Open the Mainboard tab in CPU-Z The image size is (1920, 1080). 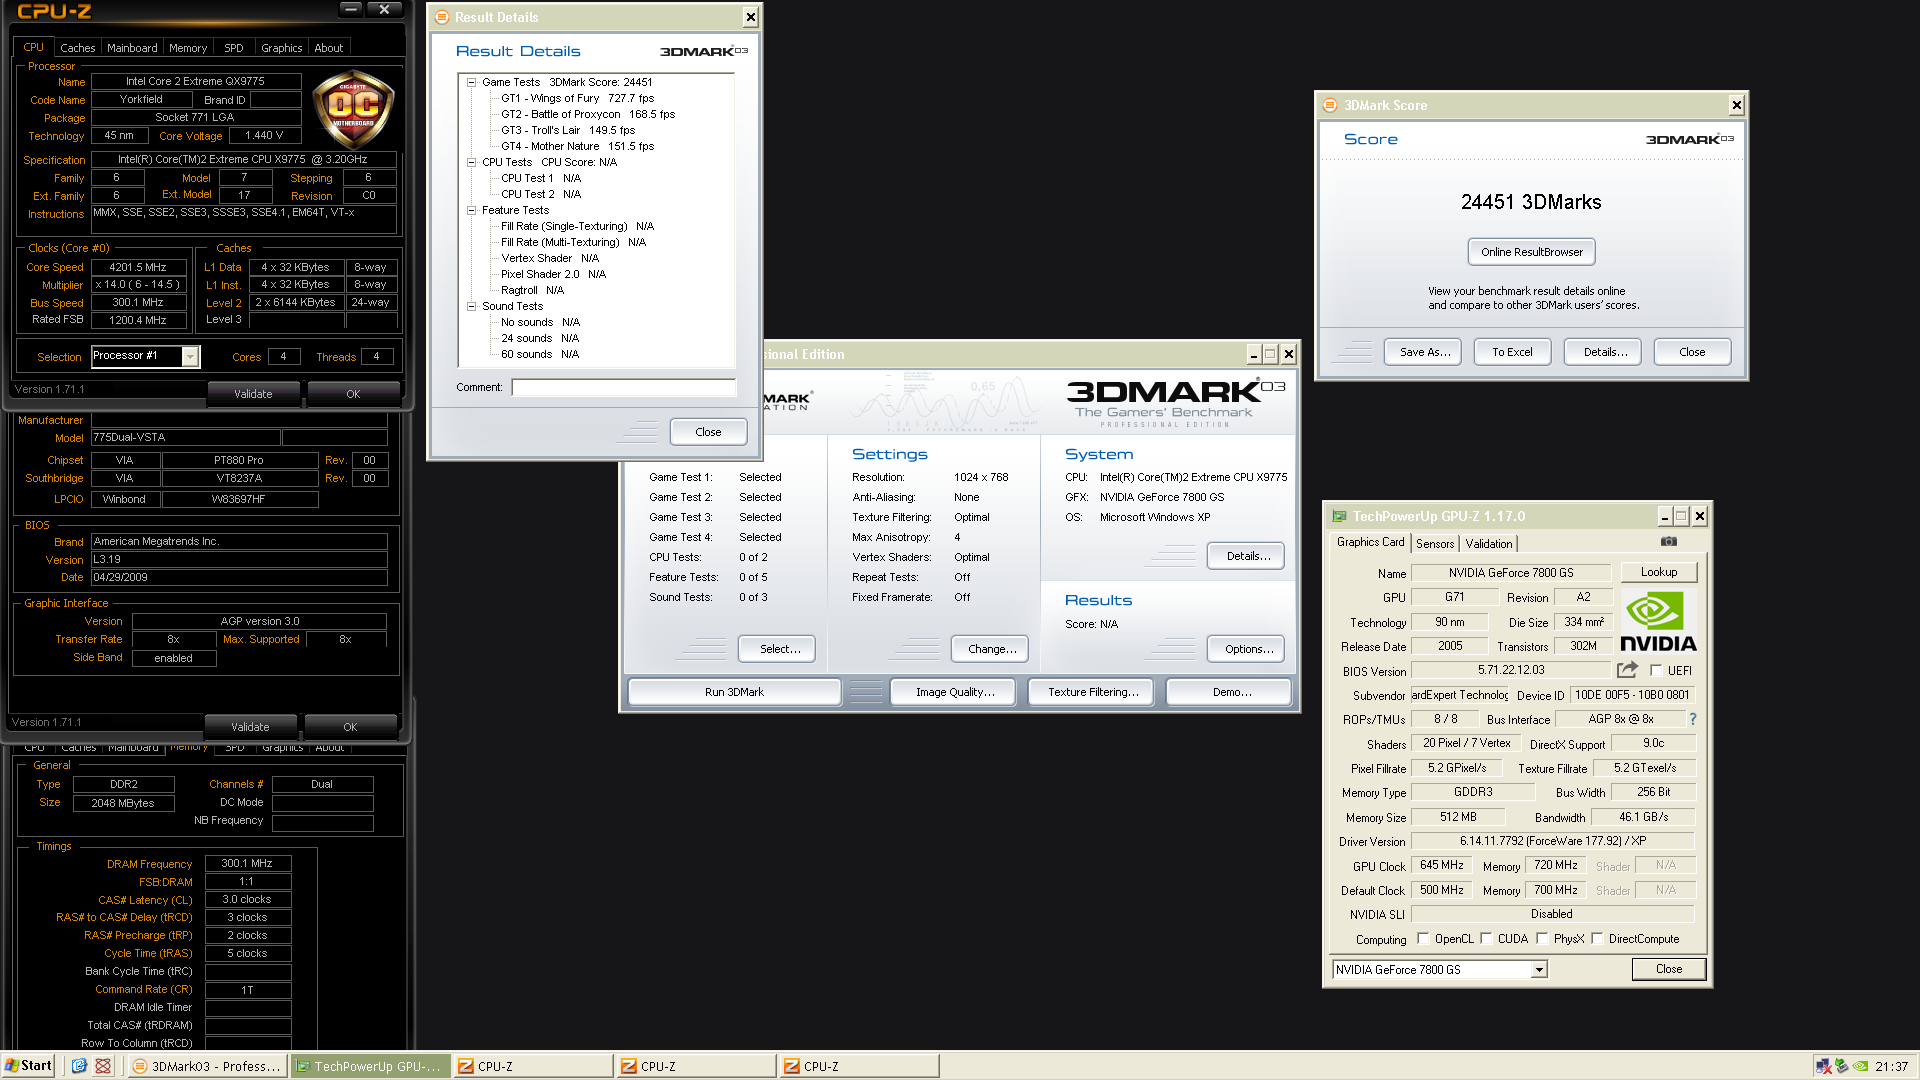point(132,48)
